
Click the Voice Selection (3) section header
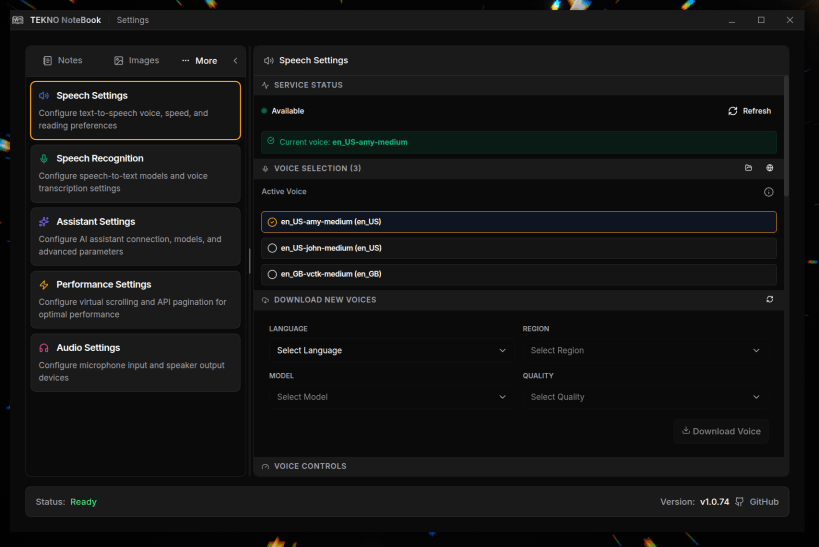(x=519, y=168)
